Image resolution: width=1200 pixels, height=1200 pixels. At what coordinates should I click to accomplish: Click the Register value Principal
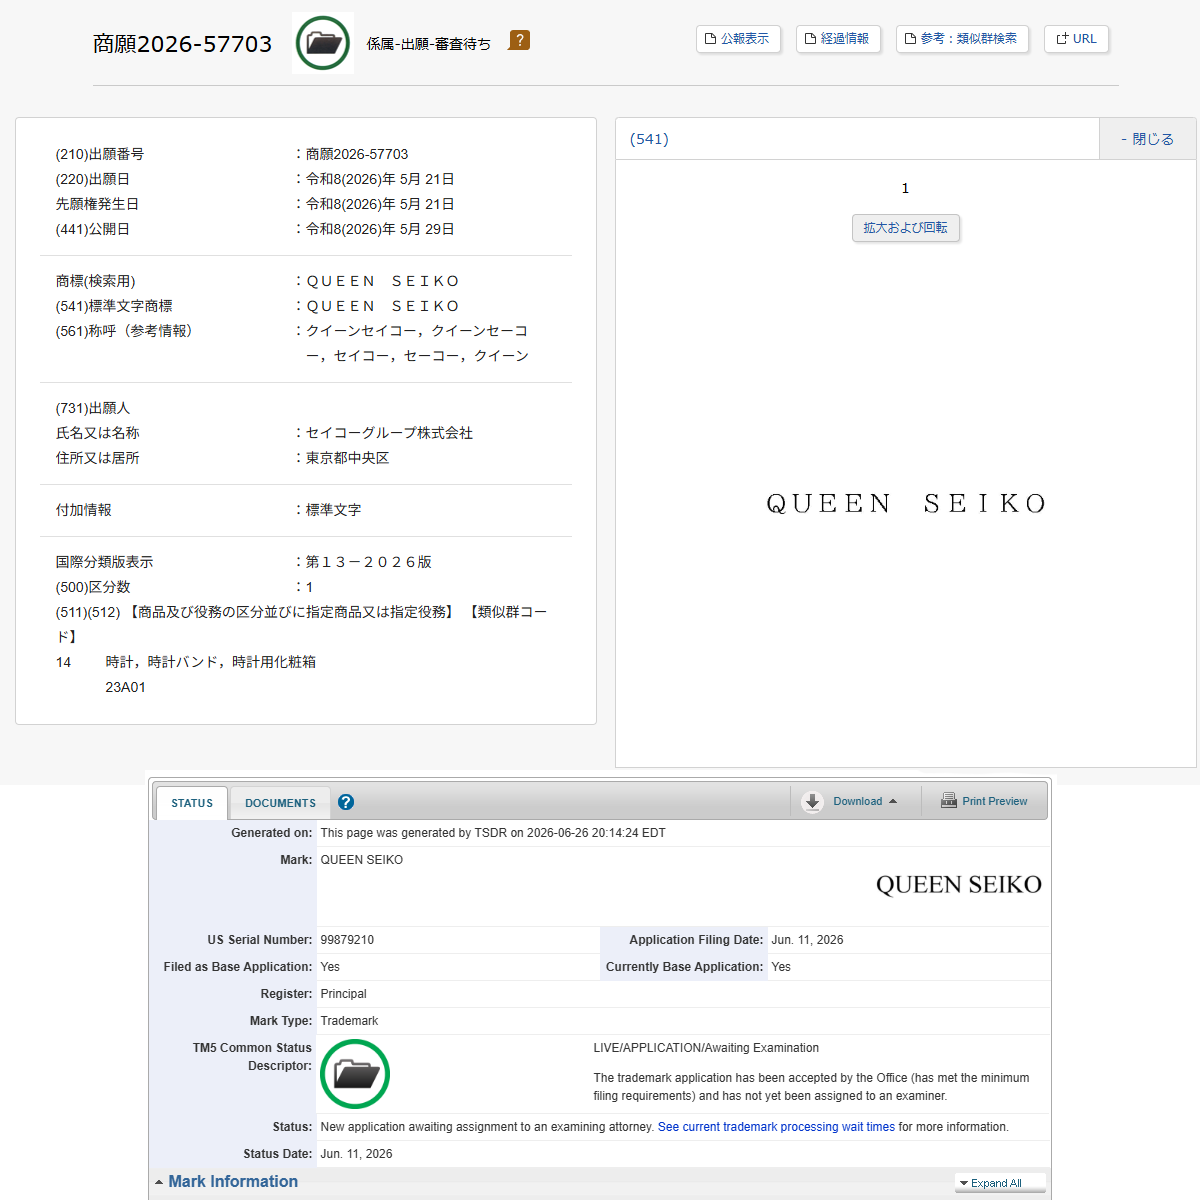coord(343,994)
